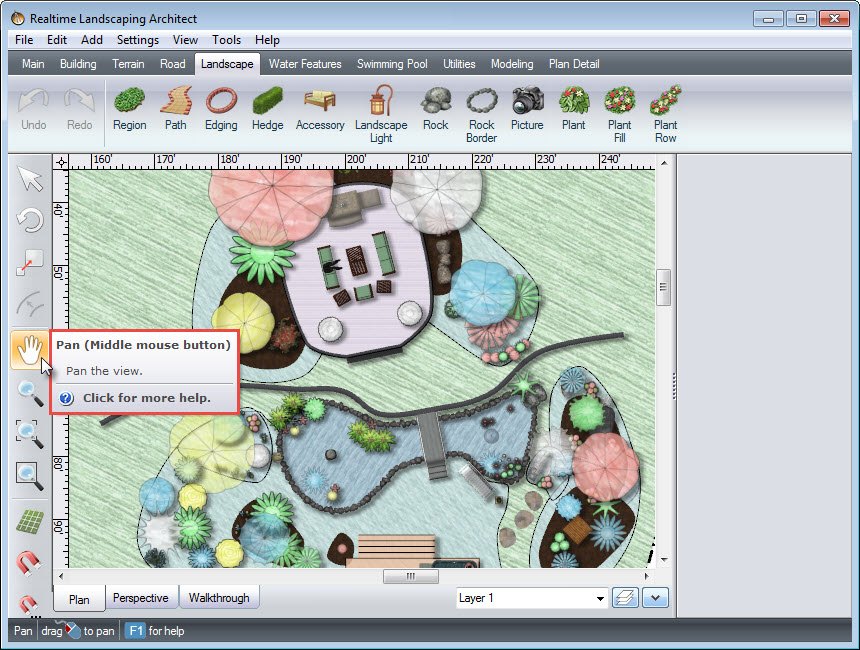Click the horizontal scrollbar left arrow
860x650 pixels.
(61, 576)
